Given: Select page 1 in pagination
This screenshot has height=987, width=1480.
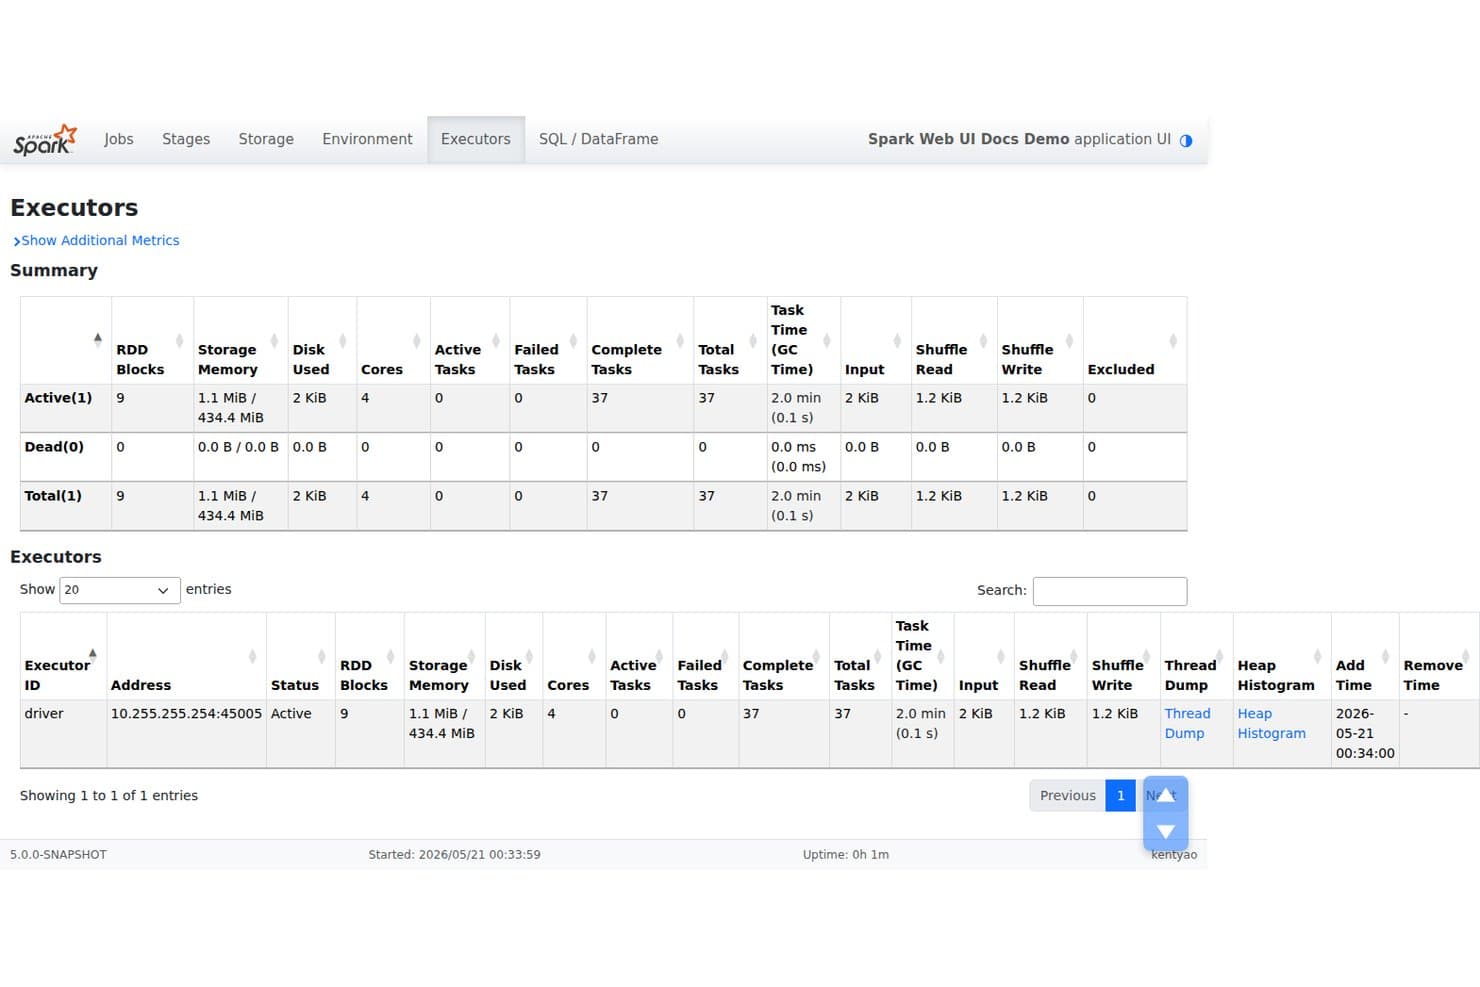Looking at the screenshot, I should [x=1120, y=796].
